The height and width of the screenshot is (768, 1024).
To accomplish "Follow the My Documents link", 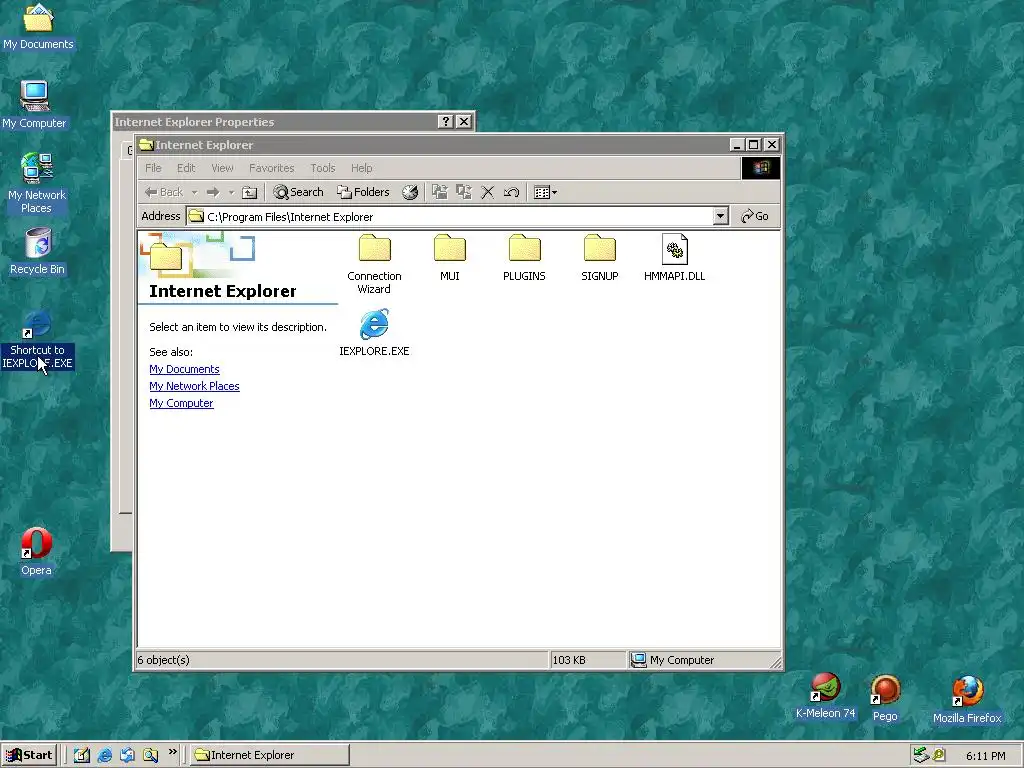I will [184, 369].
